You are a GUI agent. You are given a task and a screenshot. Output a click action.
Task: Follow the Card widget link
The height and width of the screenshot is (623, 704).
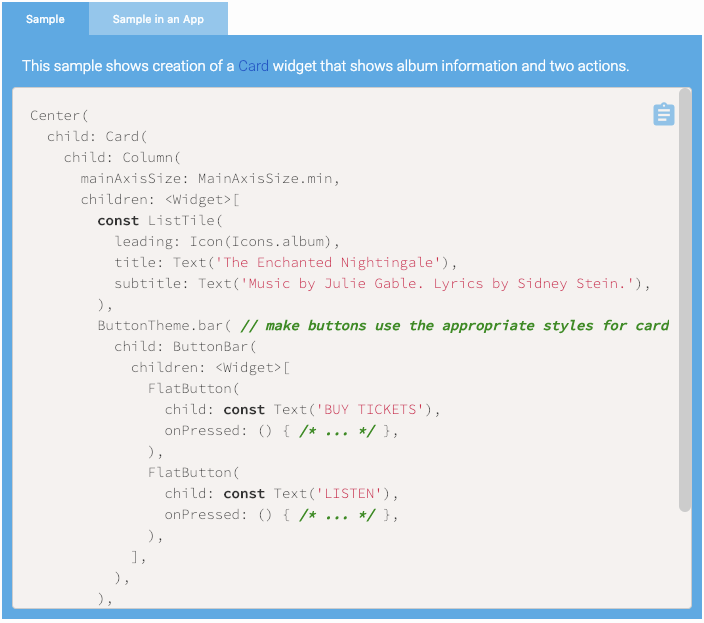point(253,66)
